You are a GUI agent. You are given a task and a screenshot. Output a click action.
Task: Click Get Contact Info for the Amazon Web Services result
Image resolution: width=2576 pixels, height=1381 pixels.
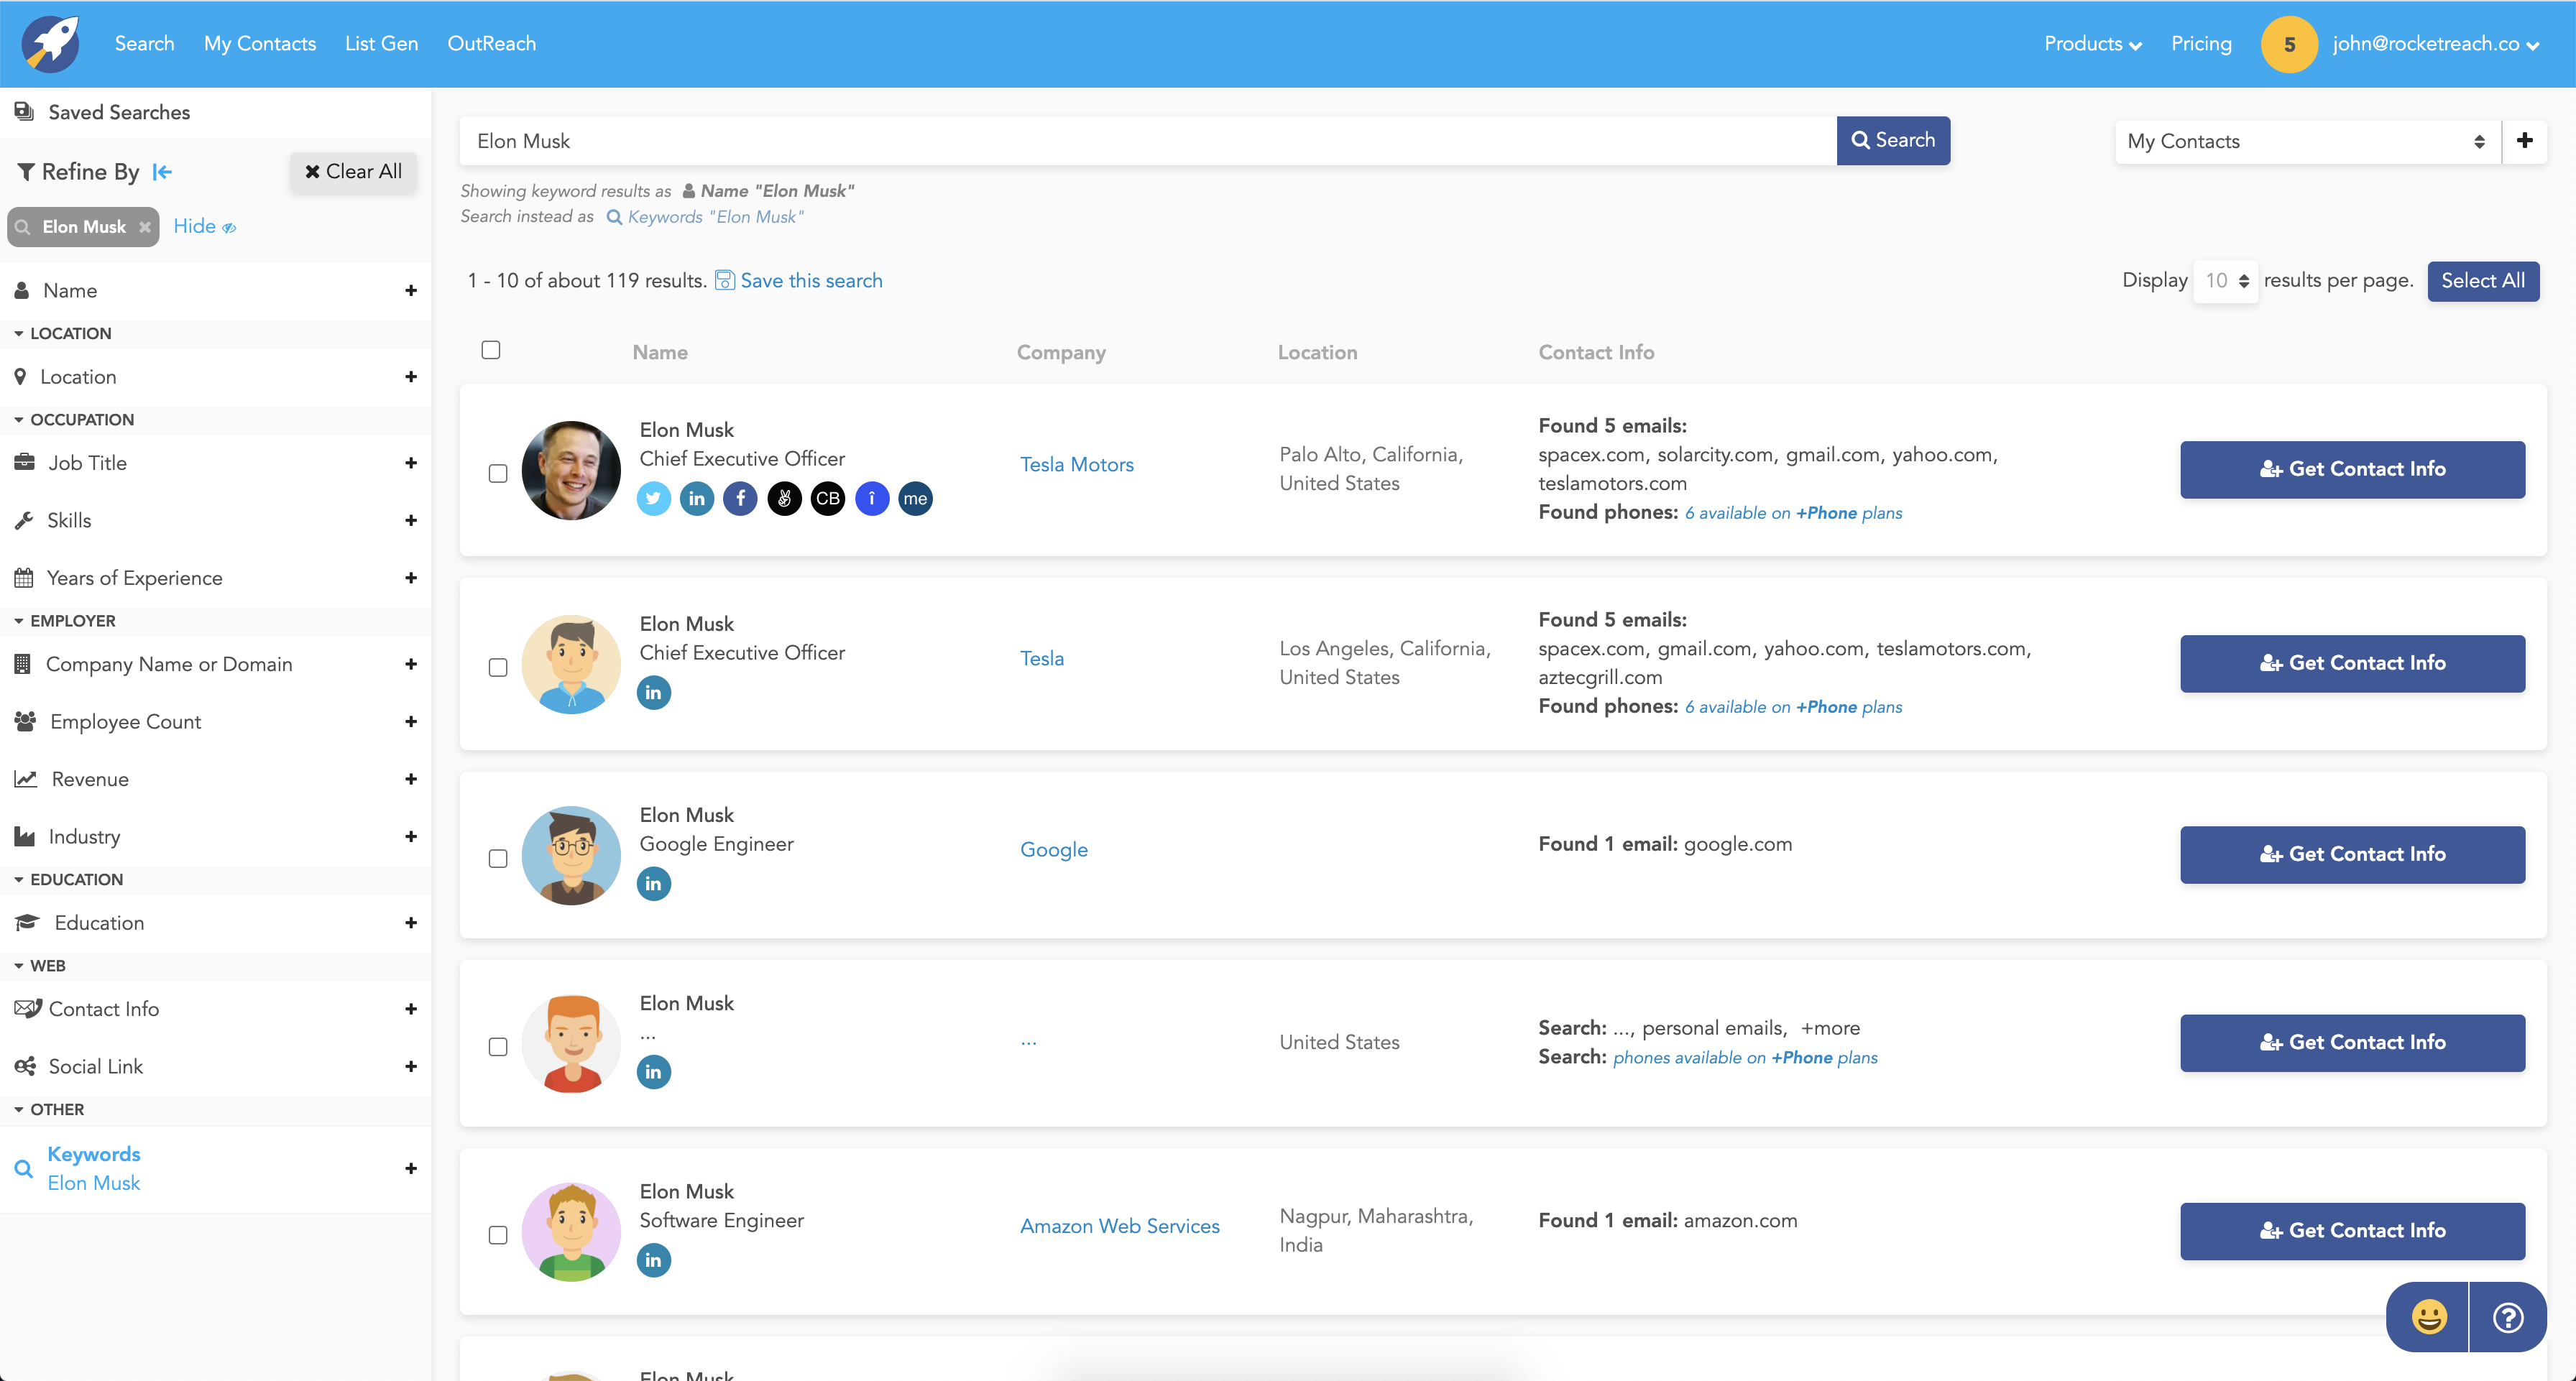tap(2352, 1231)
